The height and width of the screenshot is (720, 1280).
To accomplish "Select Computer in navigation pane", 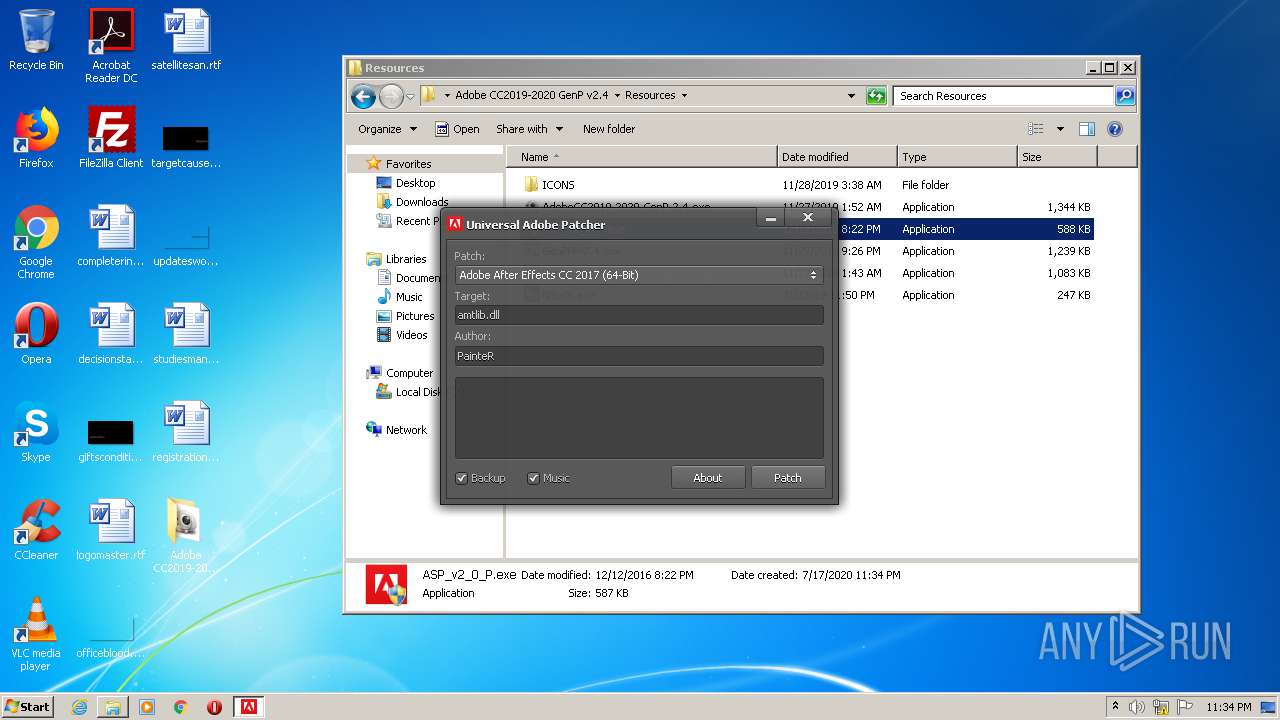I will pyautogui.click(x=409, y=373).
